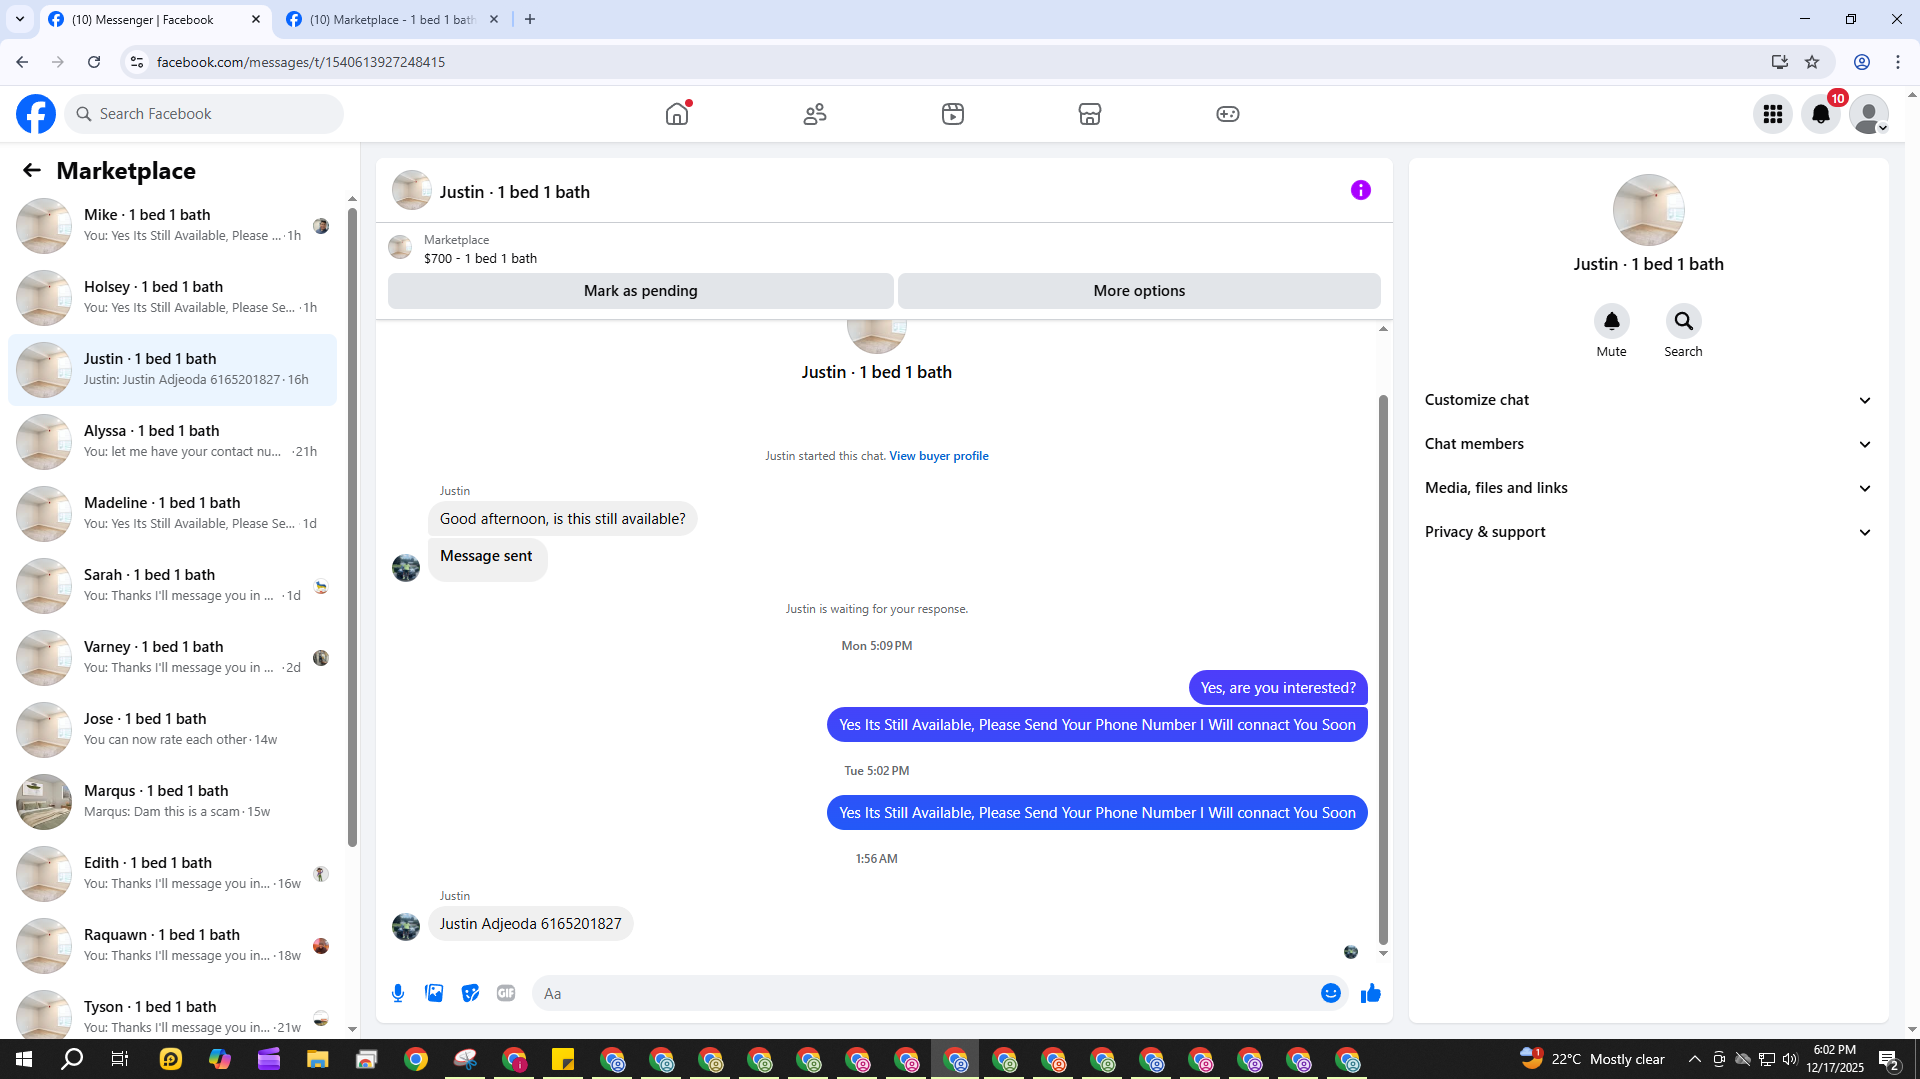Viewport: 1920px width, 1079px height.
Task: Open Raquawn 1 bed 1 bath conversation
Action: pos(173,945)
